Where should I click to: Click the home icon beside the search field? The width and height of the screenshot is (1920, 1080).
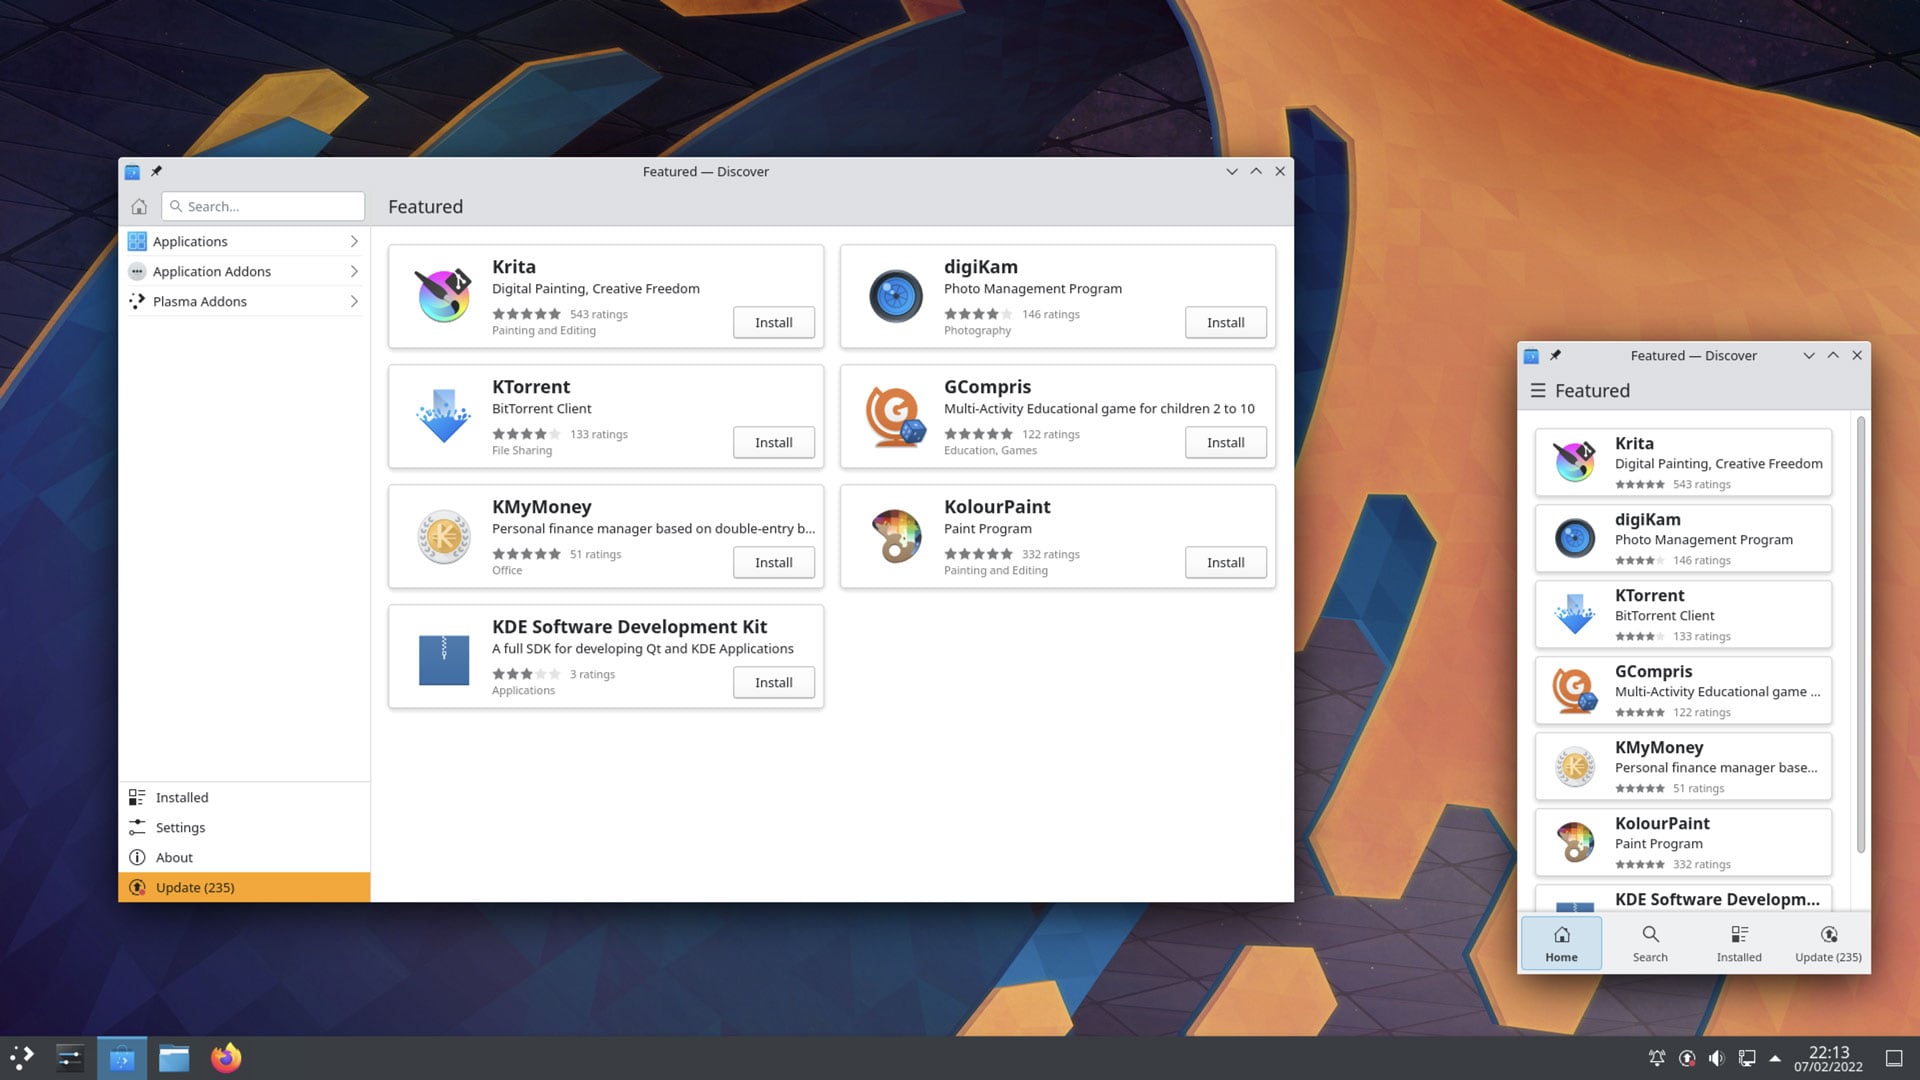139,207
